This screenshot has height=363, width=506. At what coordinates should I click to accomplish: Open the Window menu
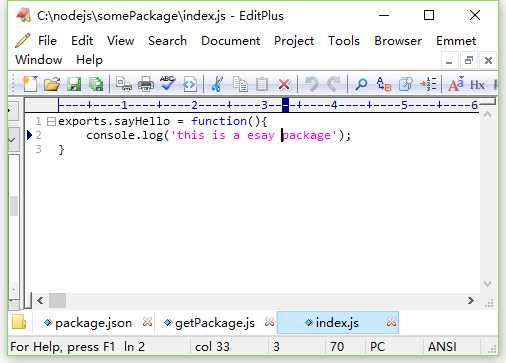tap(39, 60)
